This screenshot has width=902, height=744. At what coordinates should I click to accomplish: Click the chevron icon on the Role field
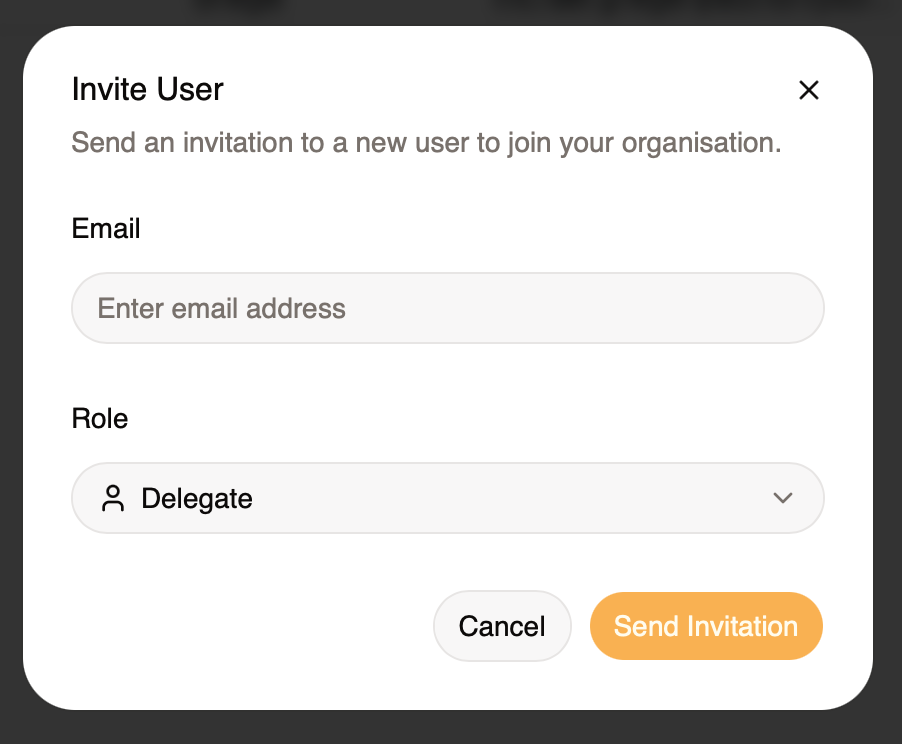pos(783,497)
